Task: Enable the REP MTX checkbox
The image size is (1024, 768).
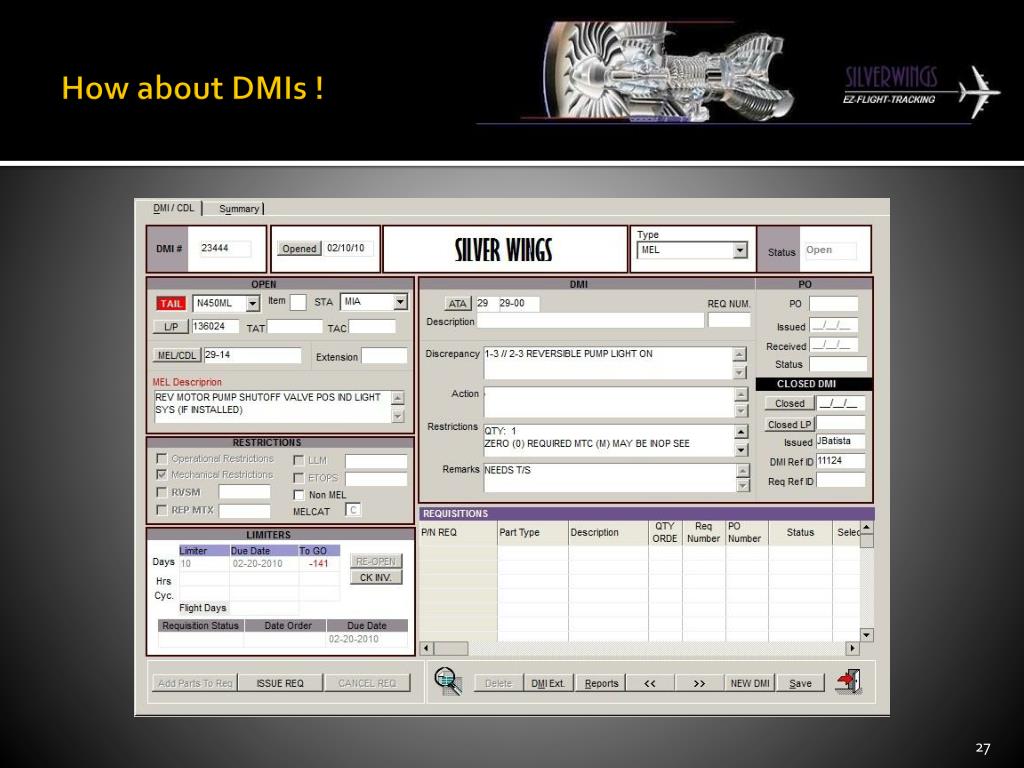Action: pyautogui.click(x=162, y=509)
